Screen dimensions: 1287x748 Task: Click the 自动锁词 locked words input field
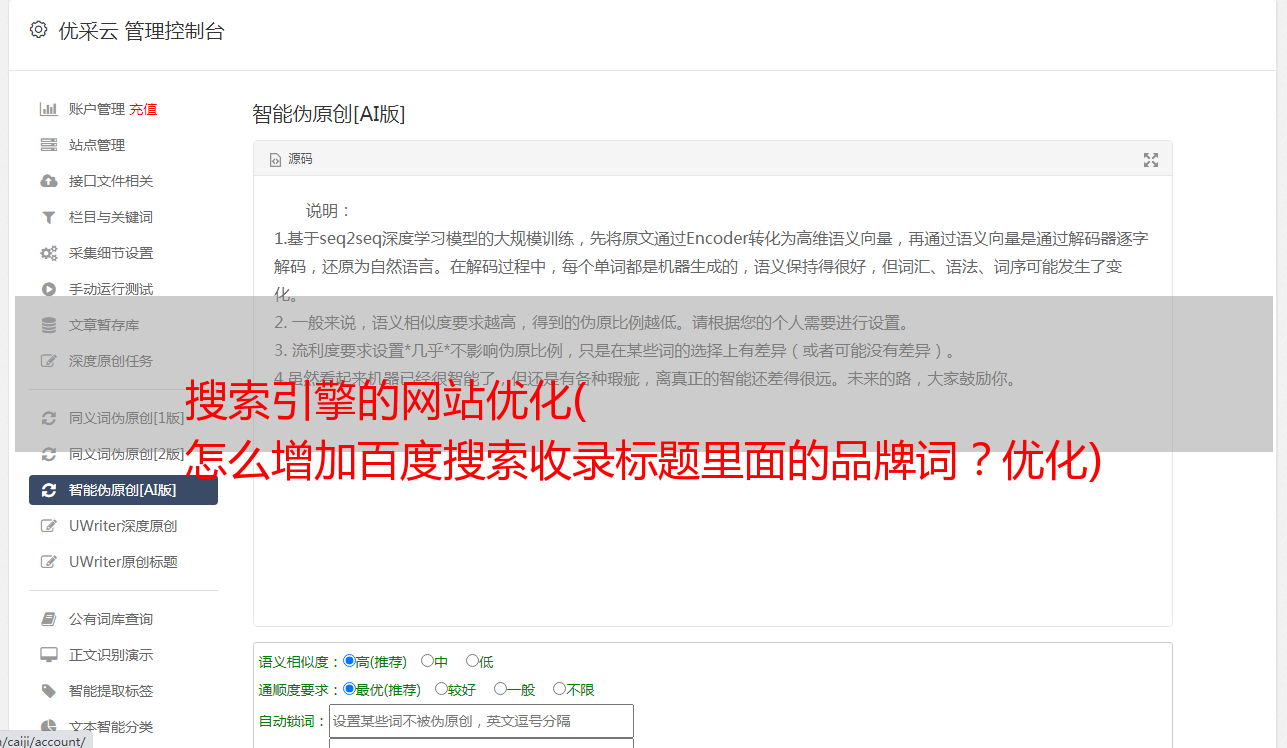click(x=481, y=721)
